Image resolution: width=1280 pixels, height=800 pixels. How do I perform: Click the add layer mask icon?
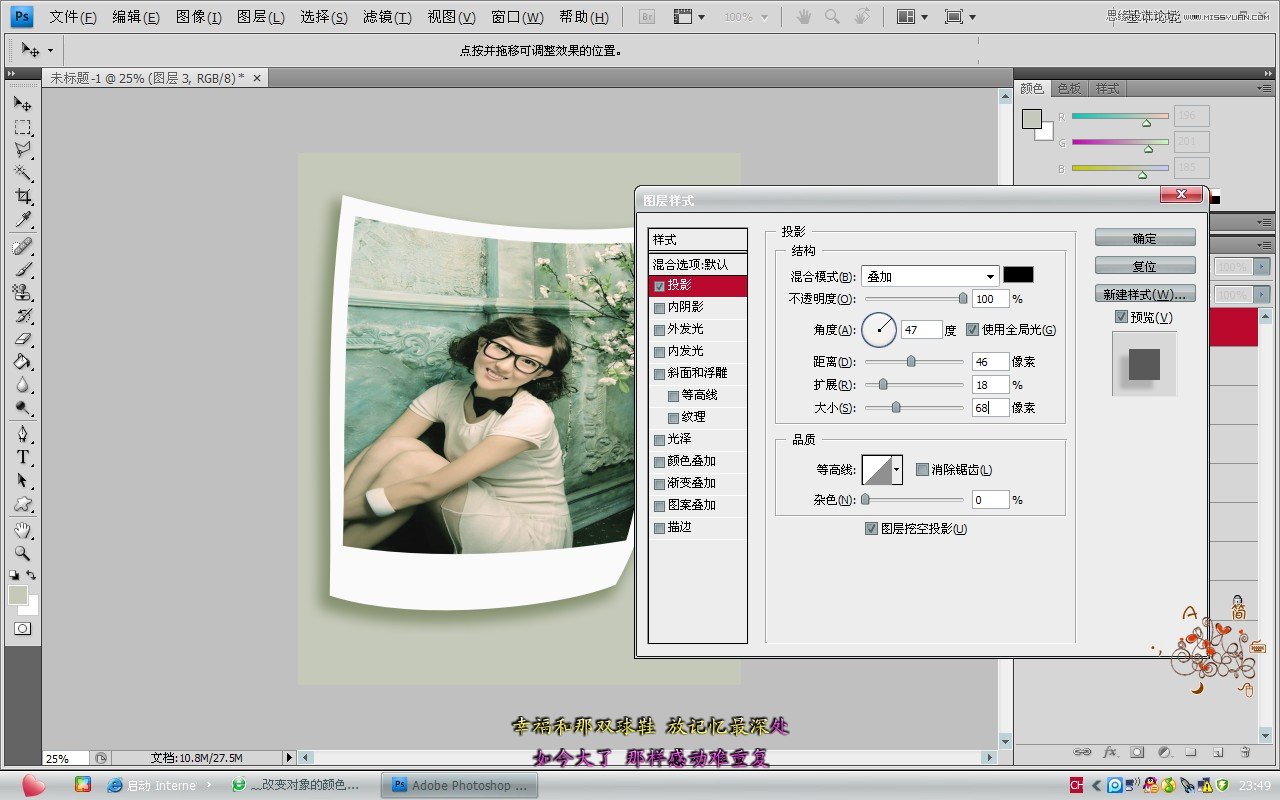(1137, 751)
